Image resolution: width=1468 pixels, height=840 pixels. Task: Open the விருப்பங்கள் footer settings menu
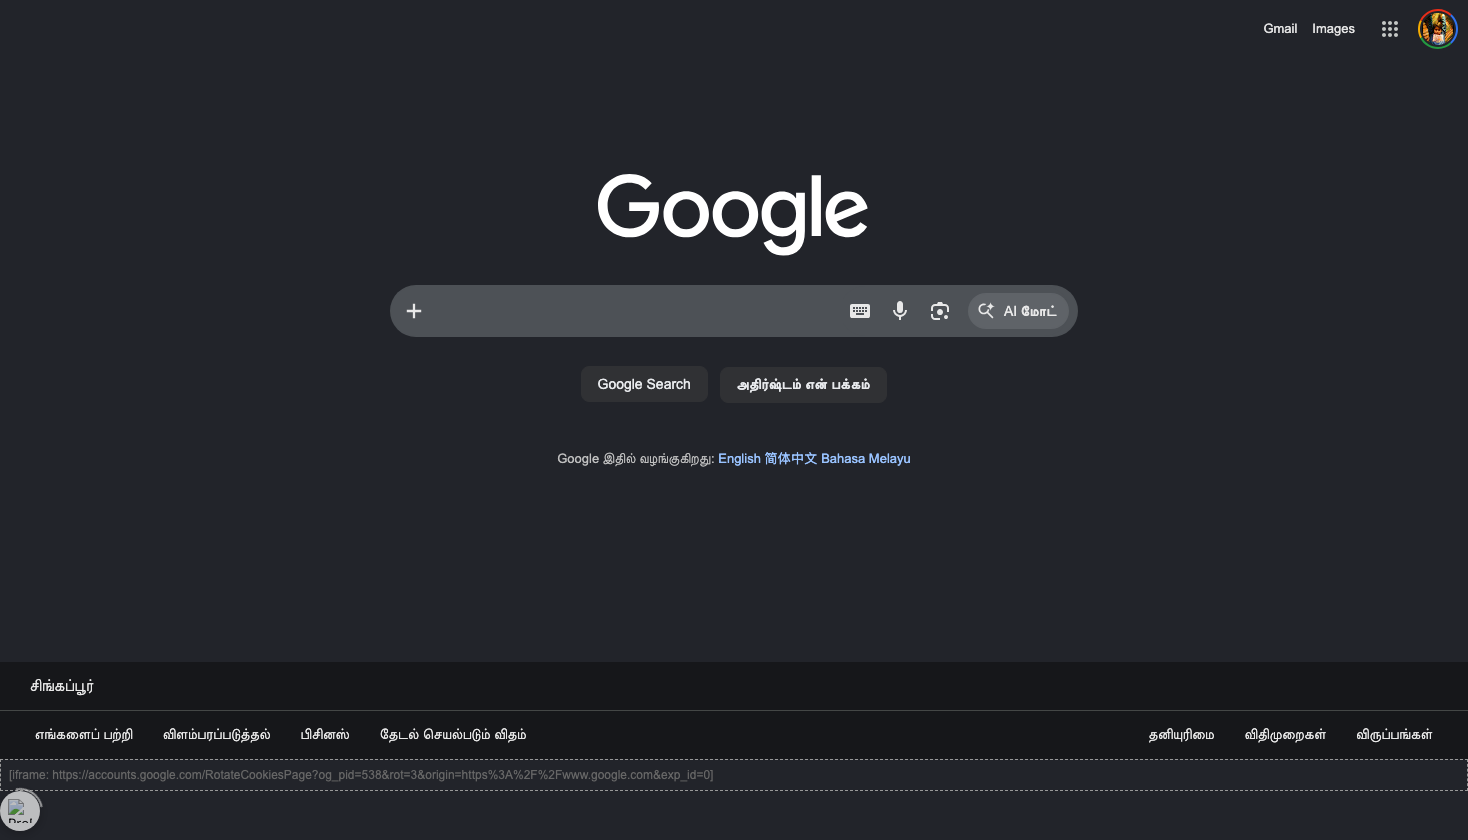point(1394,735)
